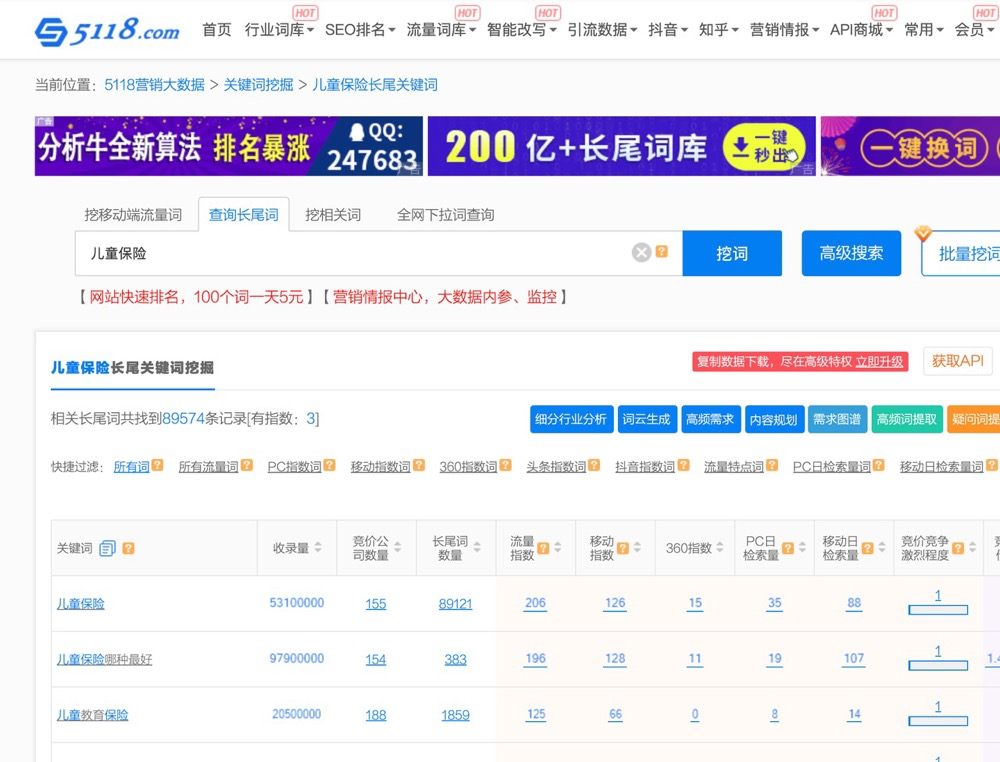This screenshot has height=762, width=1000.
Task: Expand the SEO排名 menu
Action: click(360, 30)
